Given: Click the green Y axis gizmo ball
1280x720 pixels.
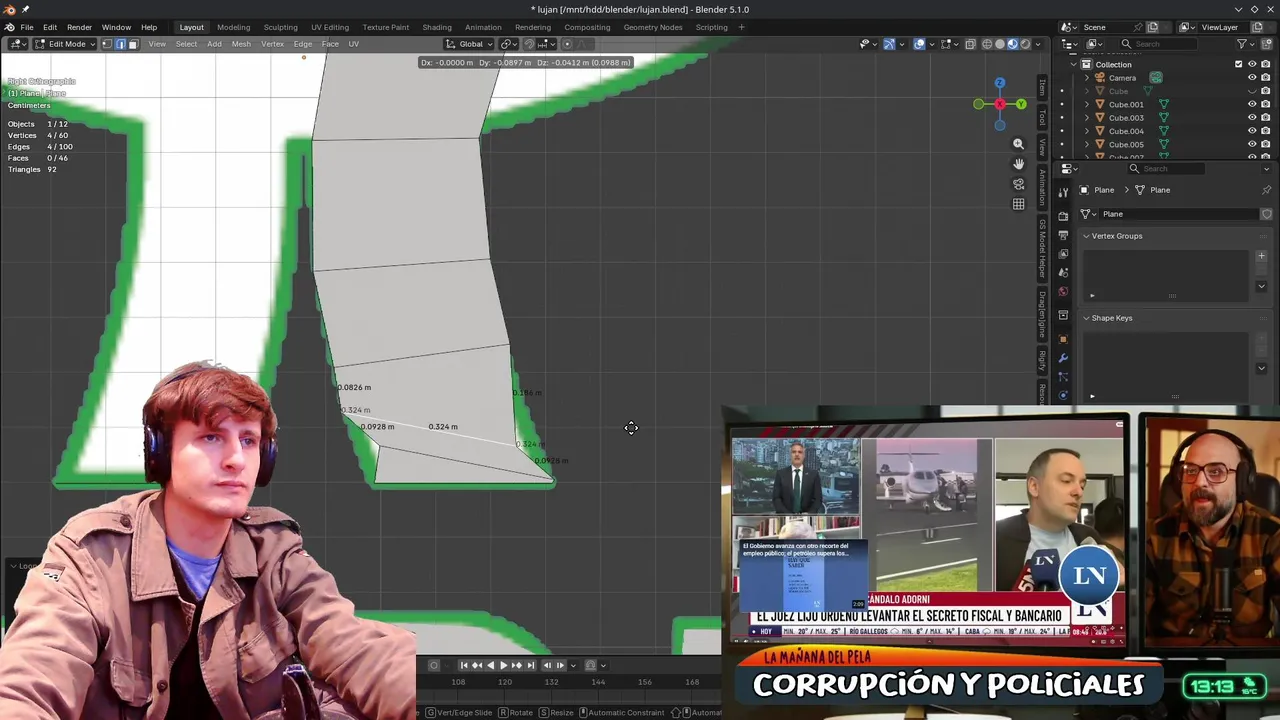Looking at the screenshot, I should click(x=1021, y=104).
